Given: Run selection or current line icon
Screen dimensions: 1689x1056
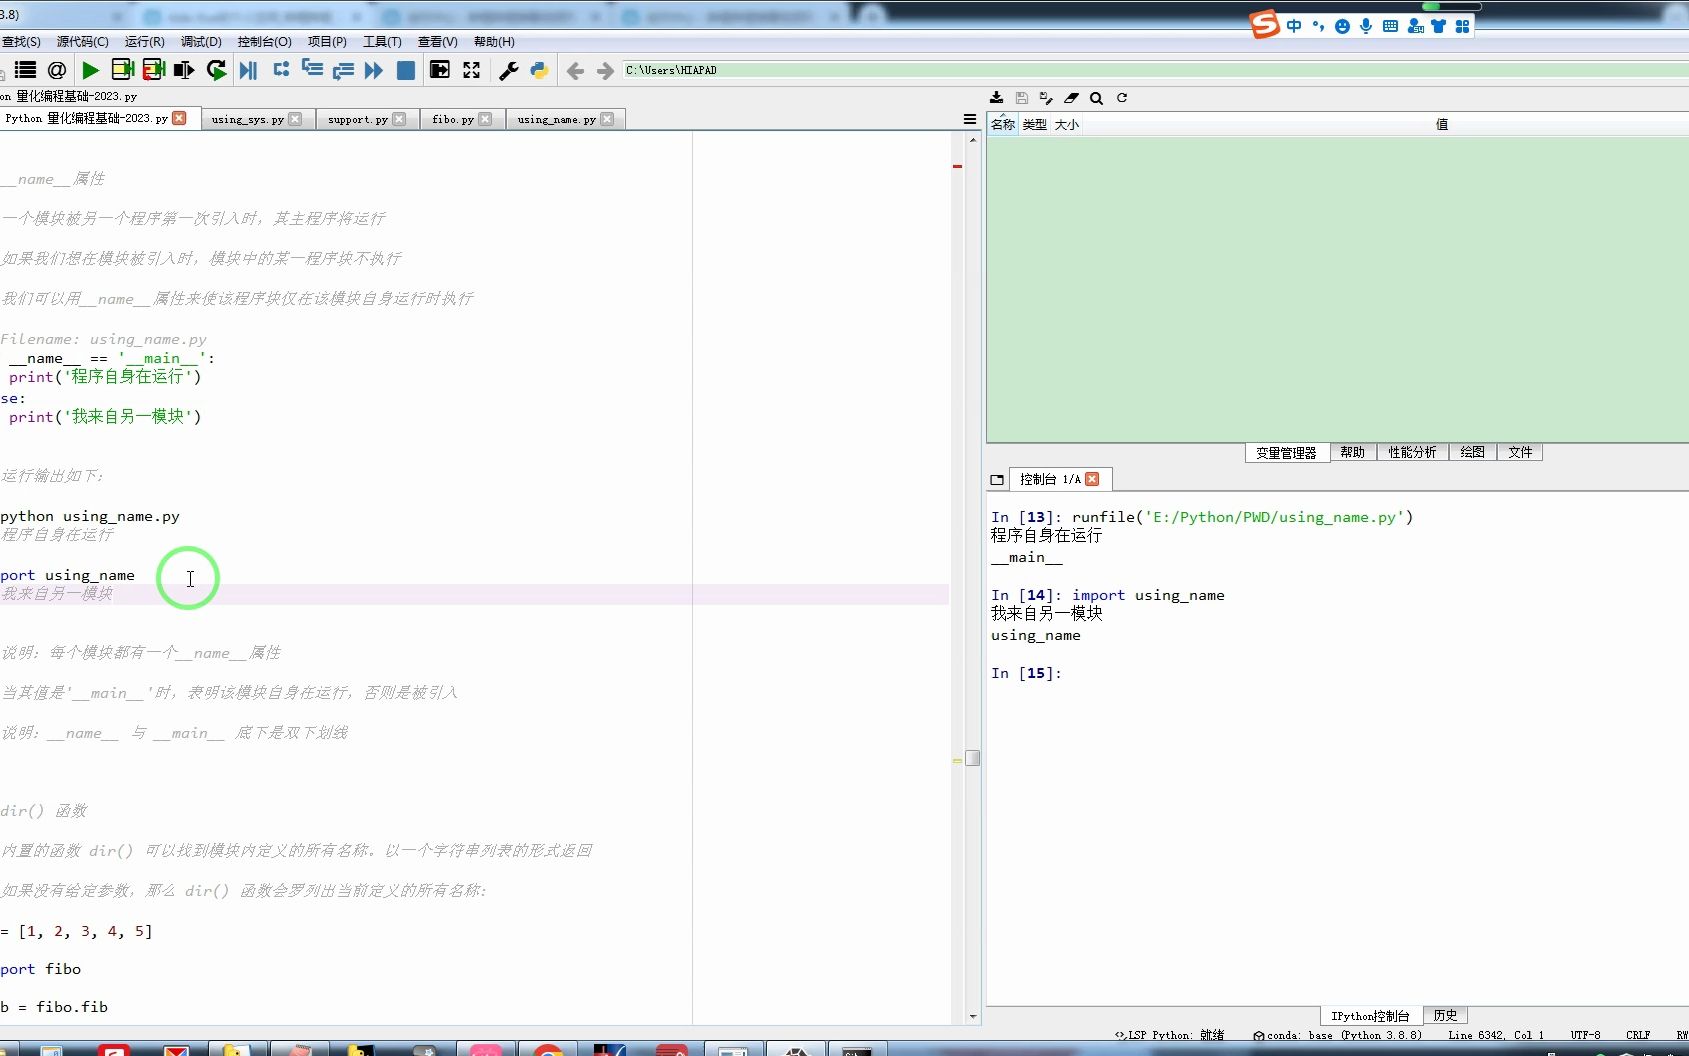Looking at the screenshot, I should point(184,70).
